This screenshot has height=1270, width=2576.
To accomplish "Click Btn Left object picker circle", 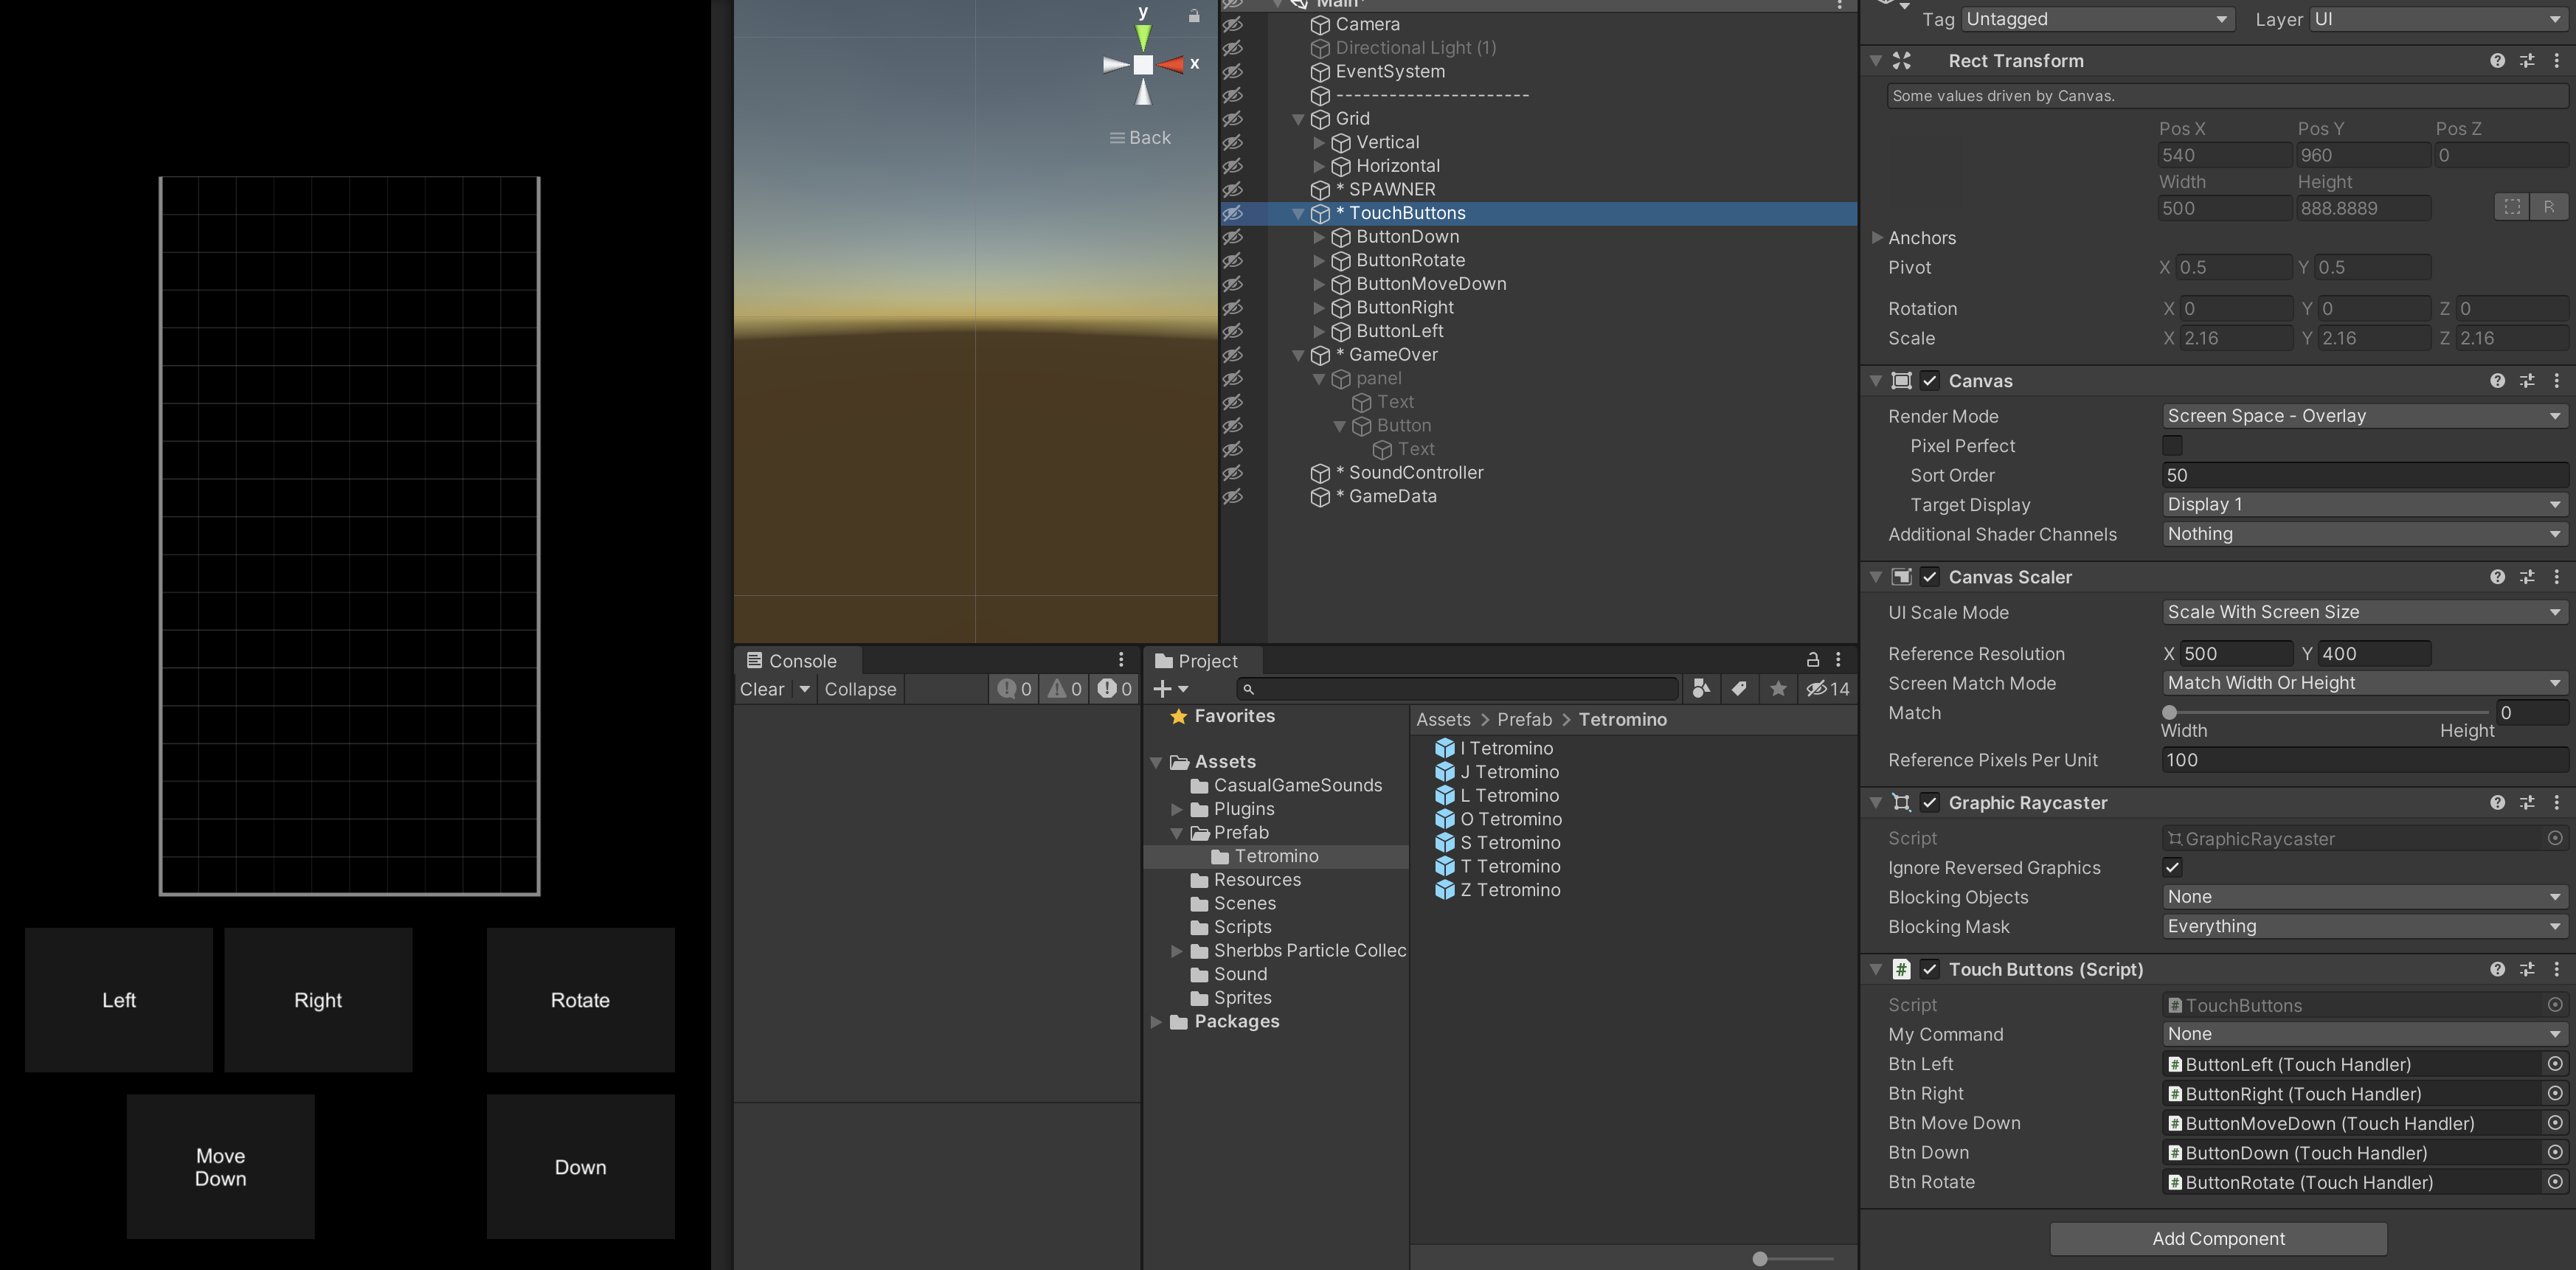I will [2555, 1064].
